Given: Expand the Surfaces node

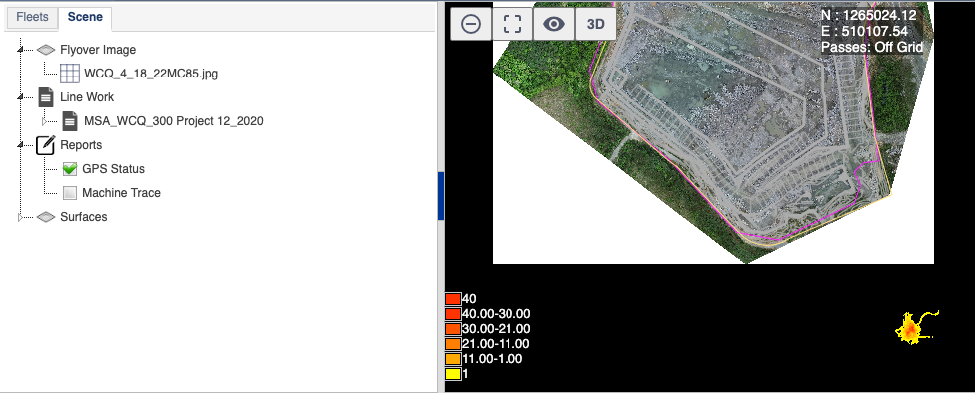Looking at the screenshot, I should pos(21,217).
